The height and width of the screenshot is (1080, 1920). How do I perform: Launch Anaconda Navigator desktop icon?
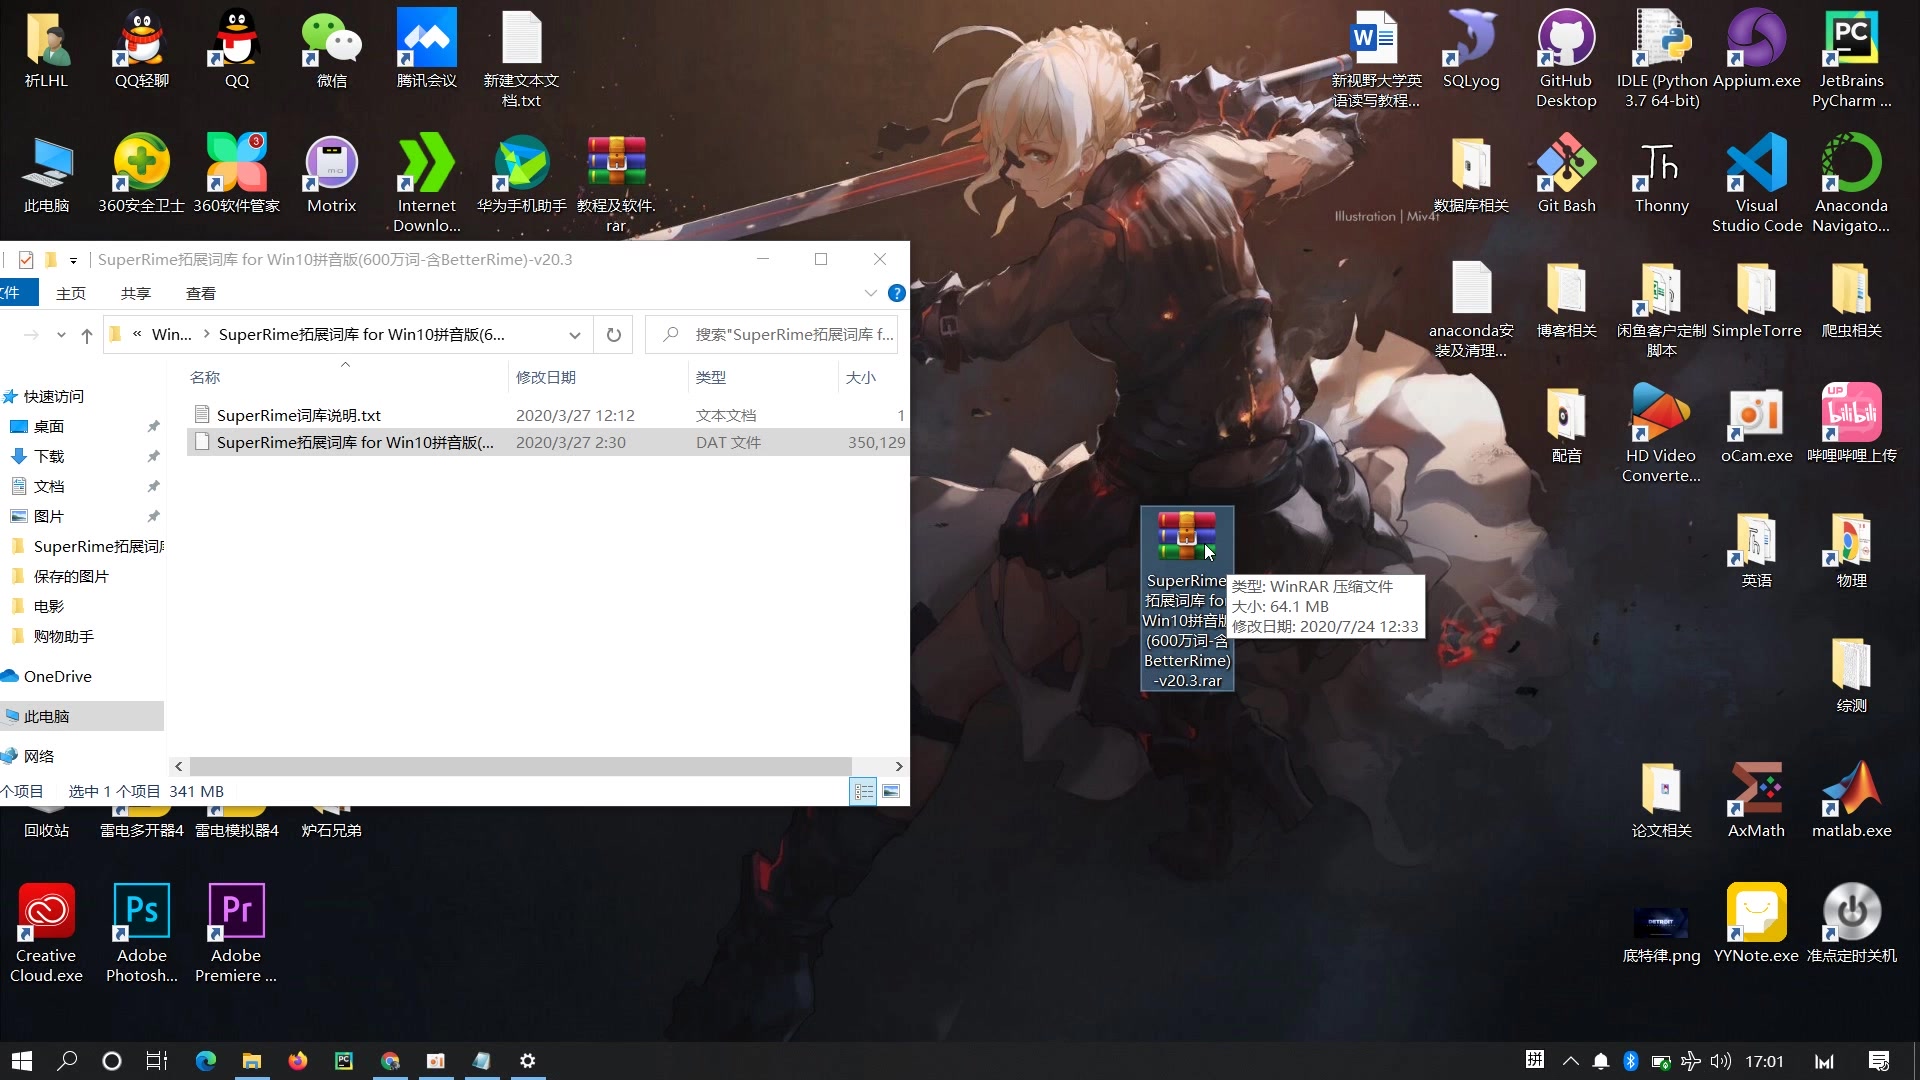tap(1851, 183)
